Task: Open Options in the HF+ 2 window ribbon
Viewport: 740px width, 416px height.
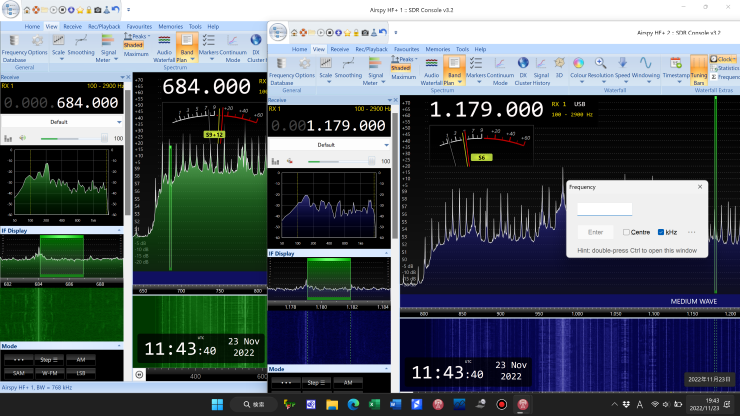Action: 305,68
